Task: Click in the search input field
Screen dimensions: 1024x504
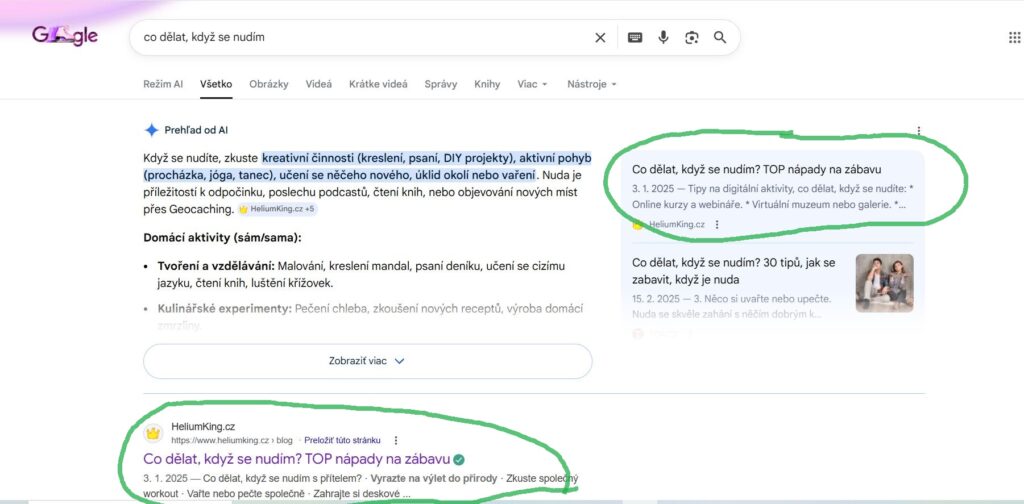Action: click(x=362, y=37)
